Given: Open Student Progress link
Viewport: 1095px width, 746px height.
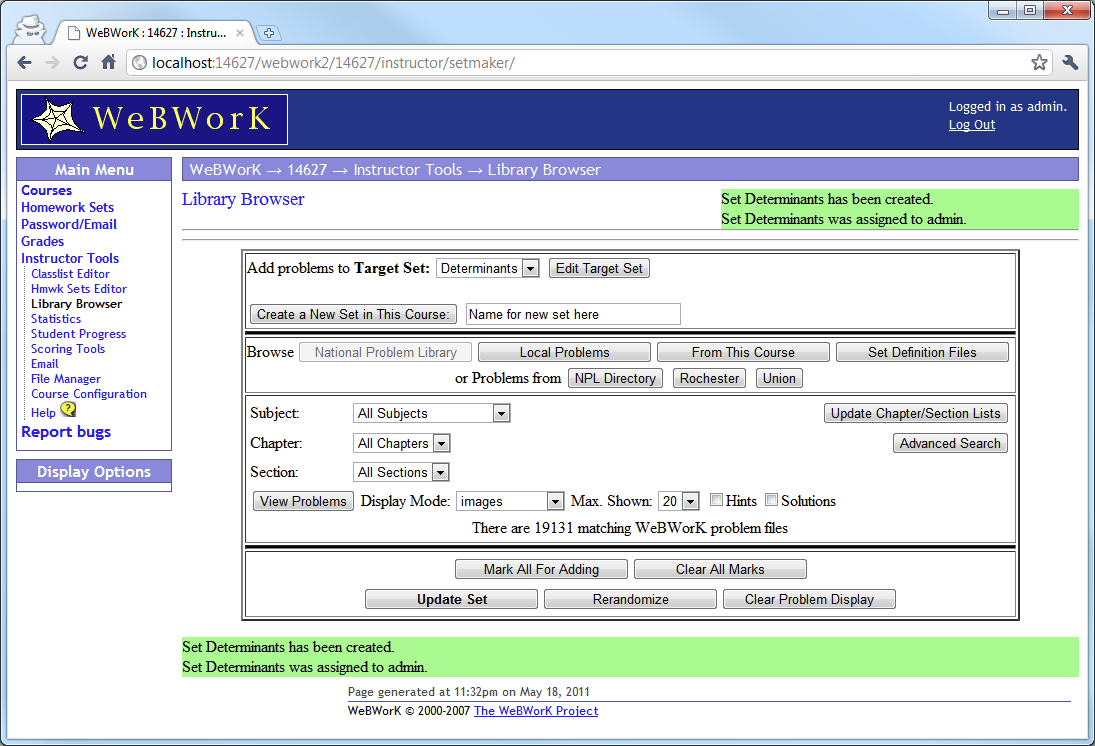Looking at the screenshot, I should (78, 334).
